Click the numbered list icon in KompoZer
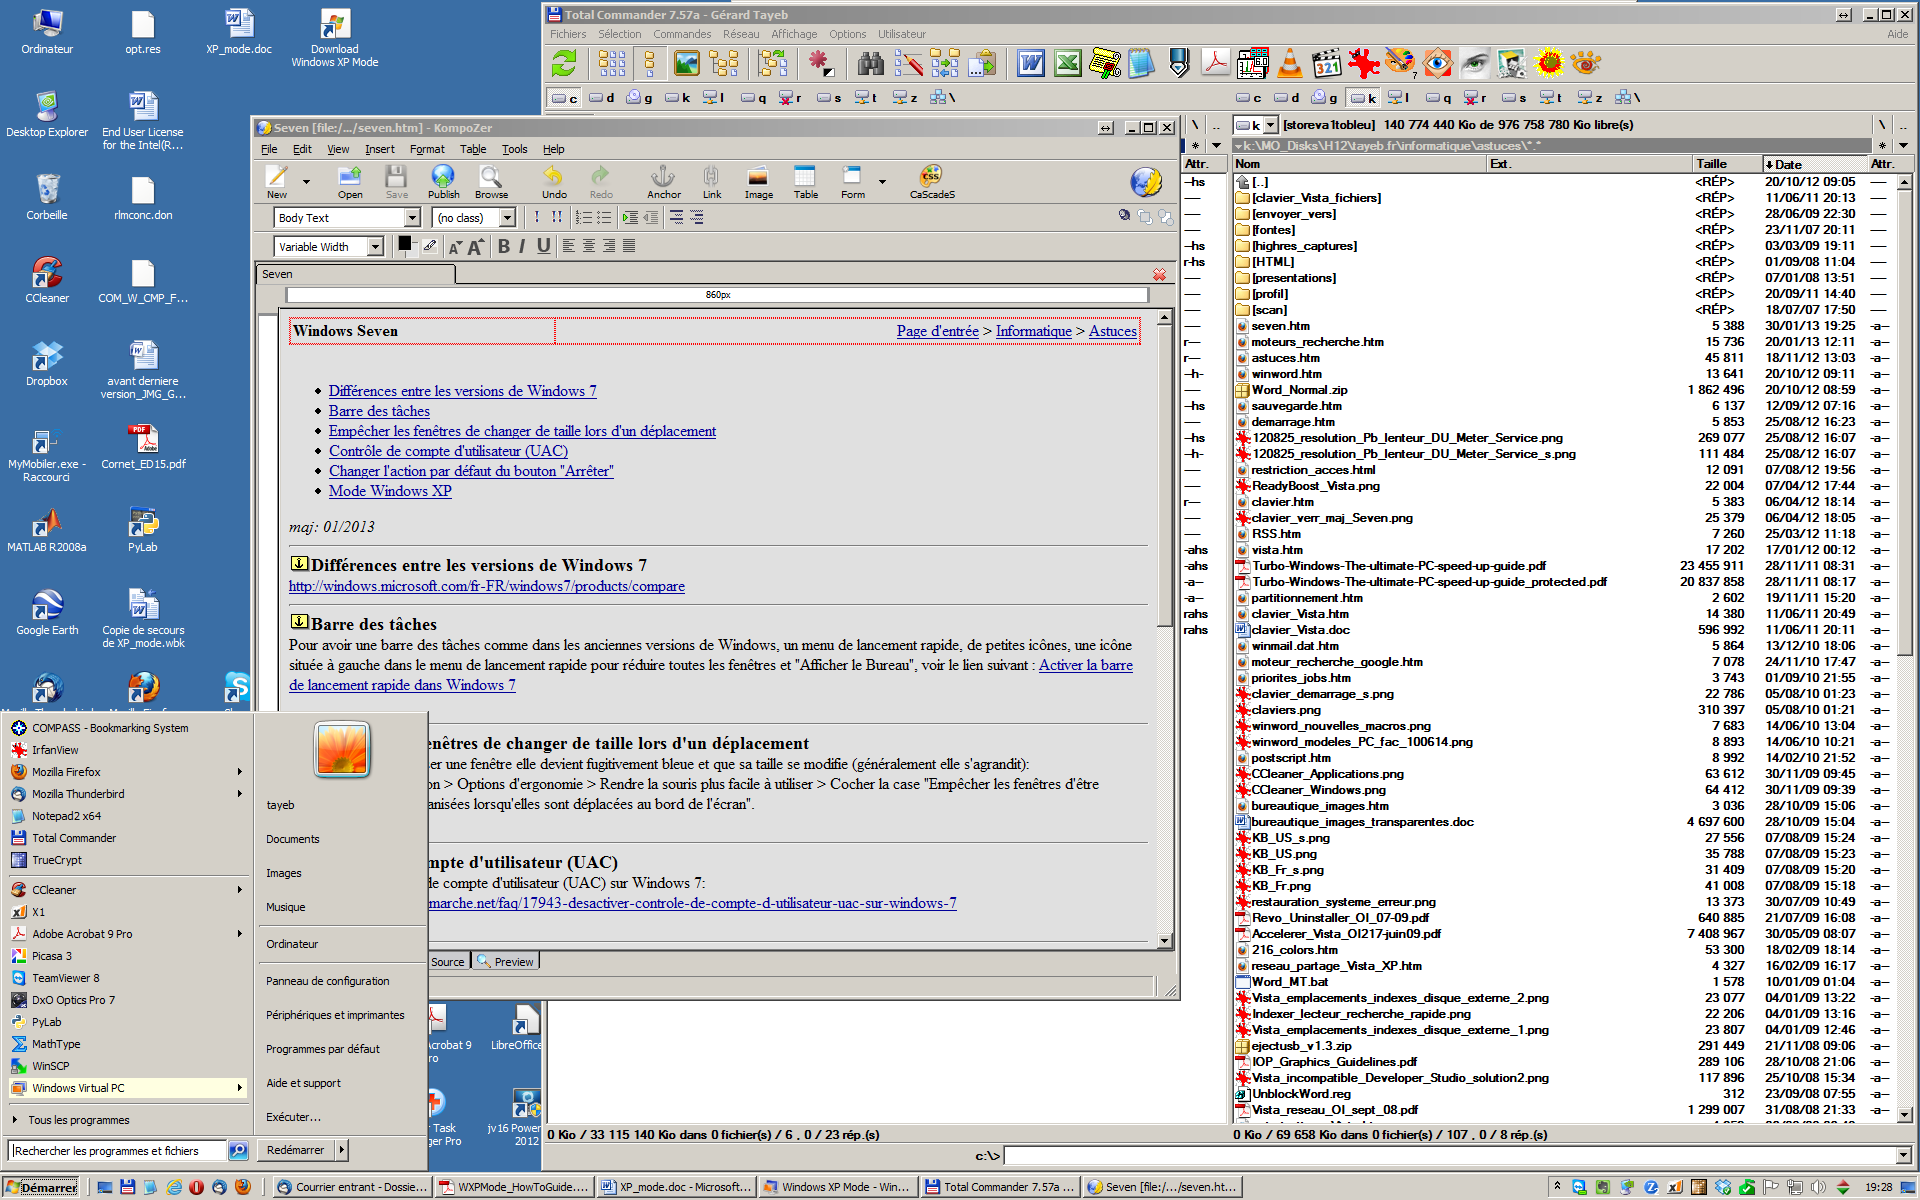Screen dimensions: 1920x1200 click(584, 217)
